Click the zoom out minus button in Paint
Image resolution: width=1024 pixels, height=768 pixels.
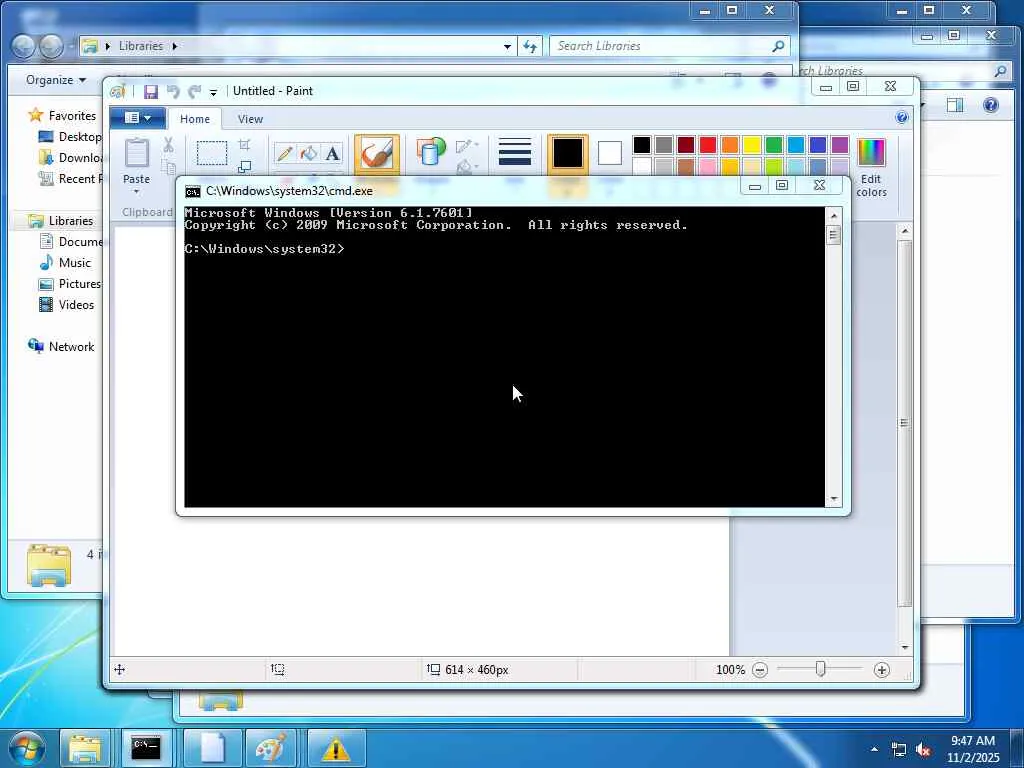click(x=760, y=670)
